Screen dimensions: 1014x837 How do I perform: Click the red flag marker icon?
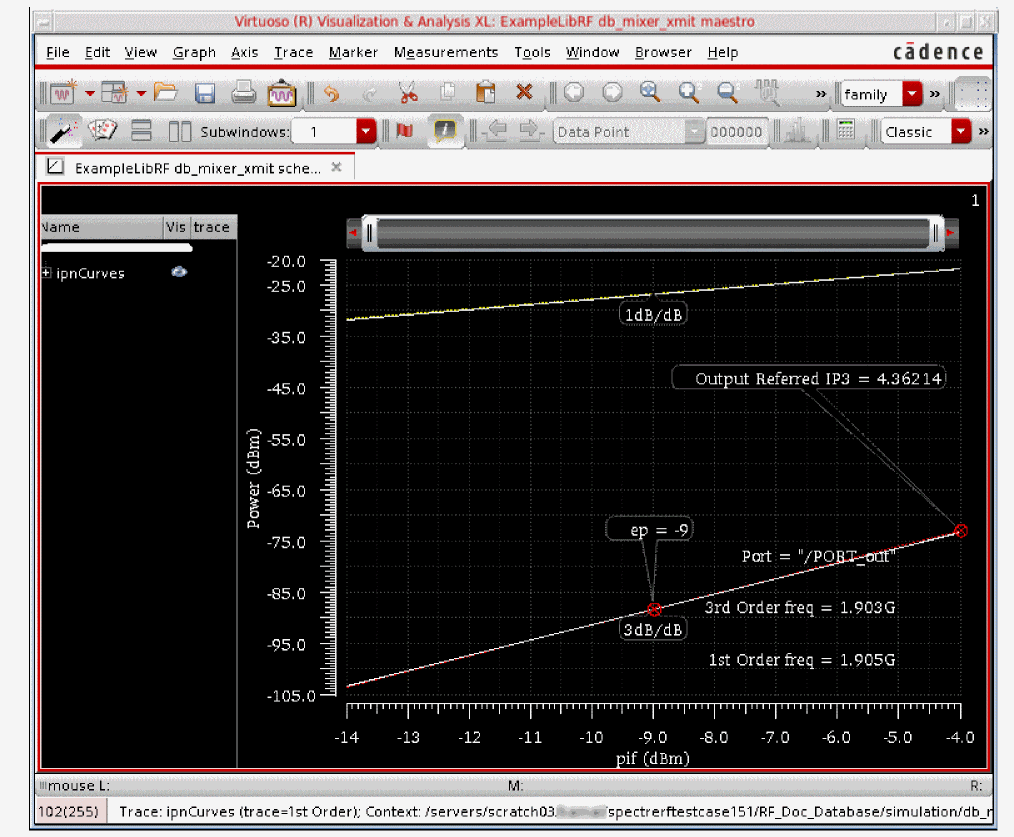pos(405,131)
